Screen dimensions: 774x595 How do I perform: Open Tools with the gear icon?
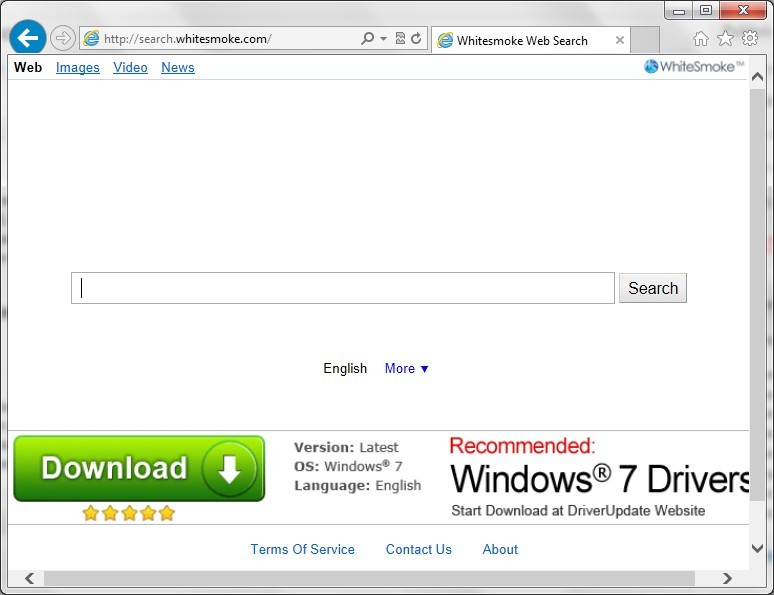coord(750,39)
